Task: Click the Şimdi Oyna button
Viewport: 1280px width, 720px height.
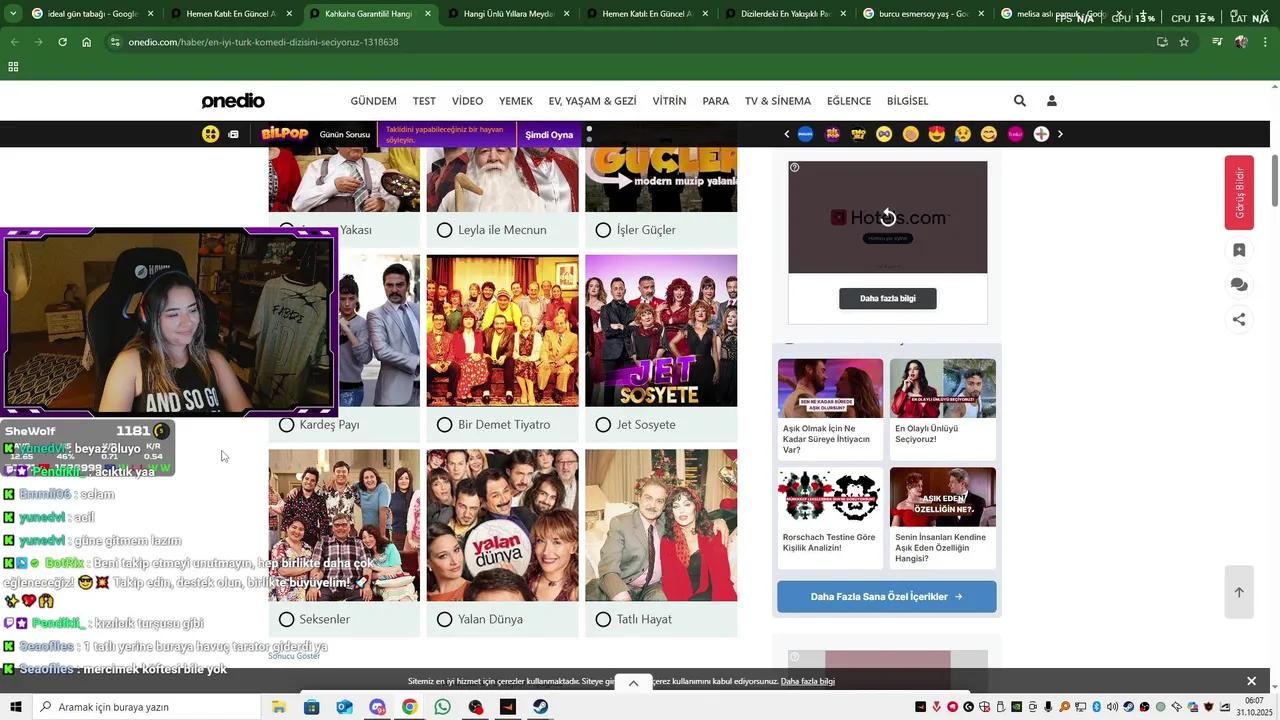Action: click(x=549, y=135)
